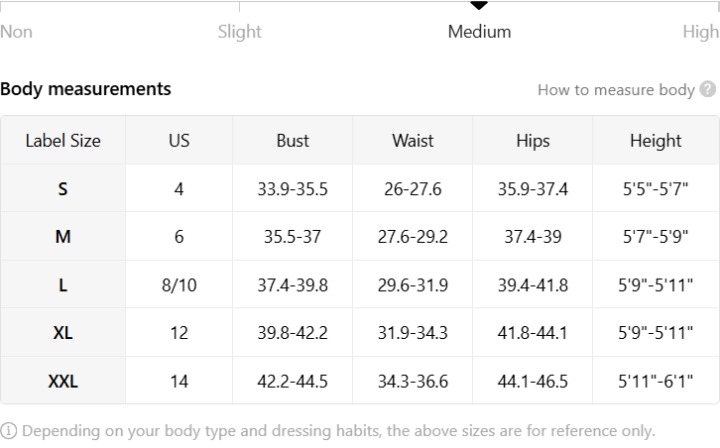Click the US column header
The width and height of the screenshot is (720, 448).
pyautogui.click(x=179, y=140)
